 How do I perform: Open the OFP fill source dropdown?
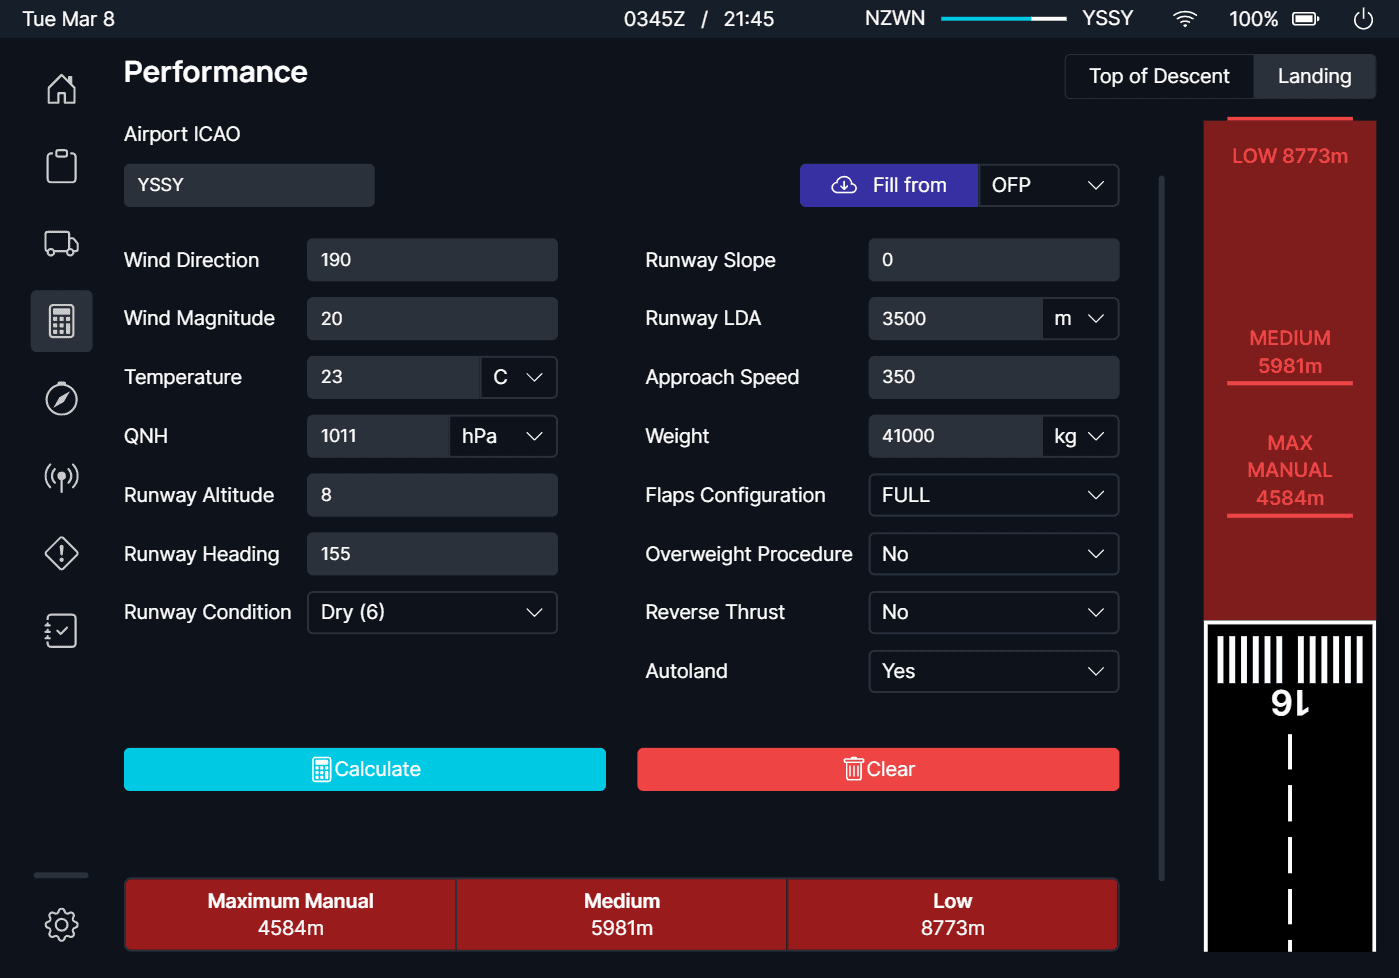click(1047, 185)
